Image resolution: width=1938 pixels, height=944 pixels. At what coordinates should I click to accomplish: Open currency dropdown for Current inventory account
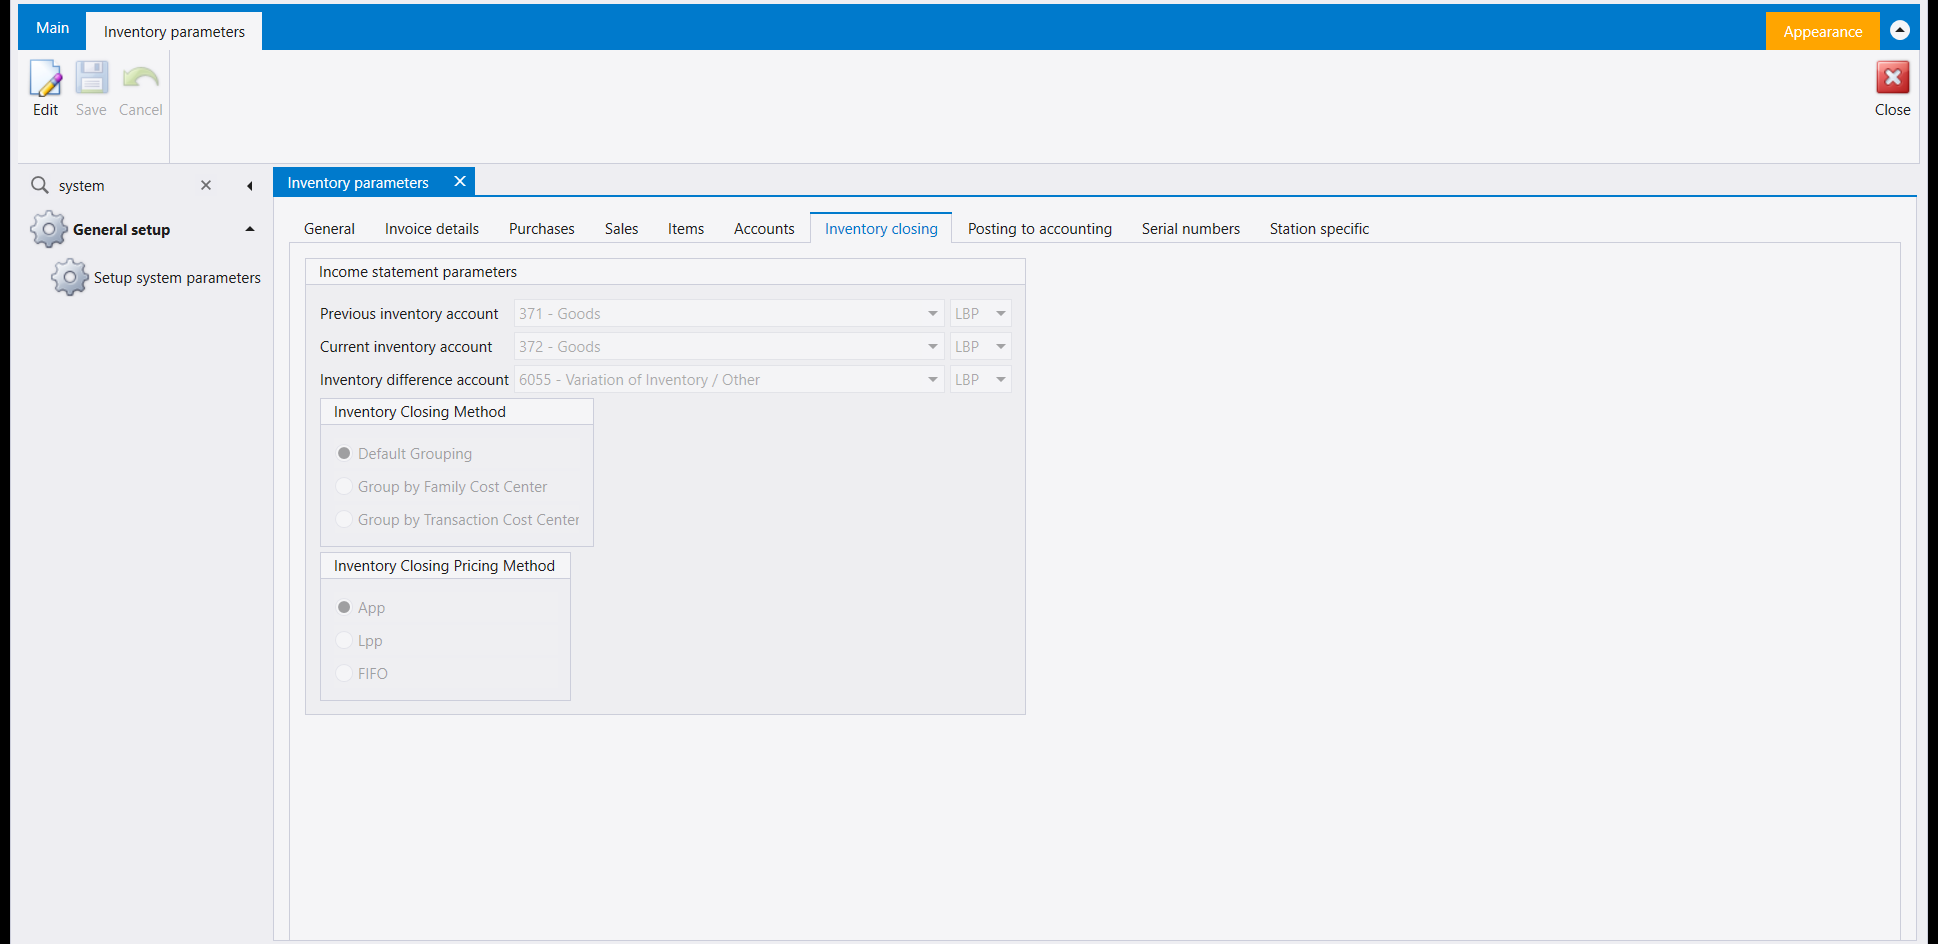[x=1000, y=346]
